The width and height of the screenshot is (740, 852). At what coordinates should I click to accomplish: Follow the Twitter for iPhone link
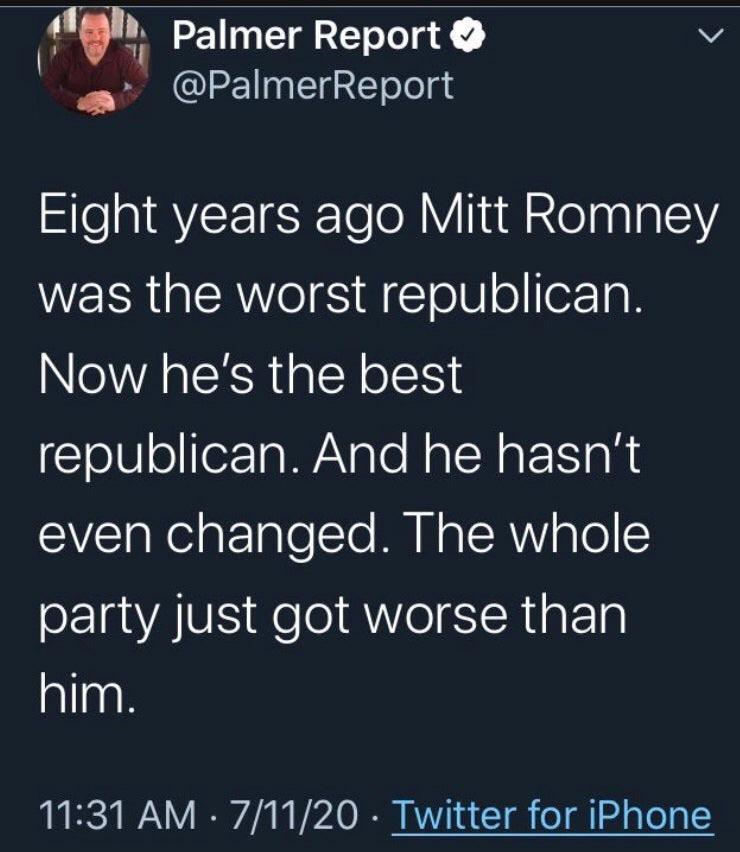coord(551,815)
